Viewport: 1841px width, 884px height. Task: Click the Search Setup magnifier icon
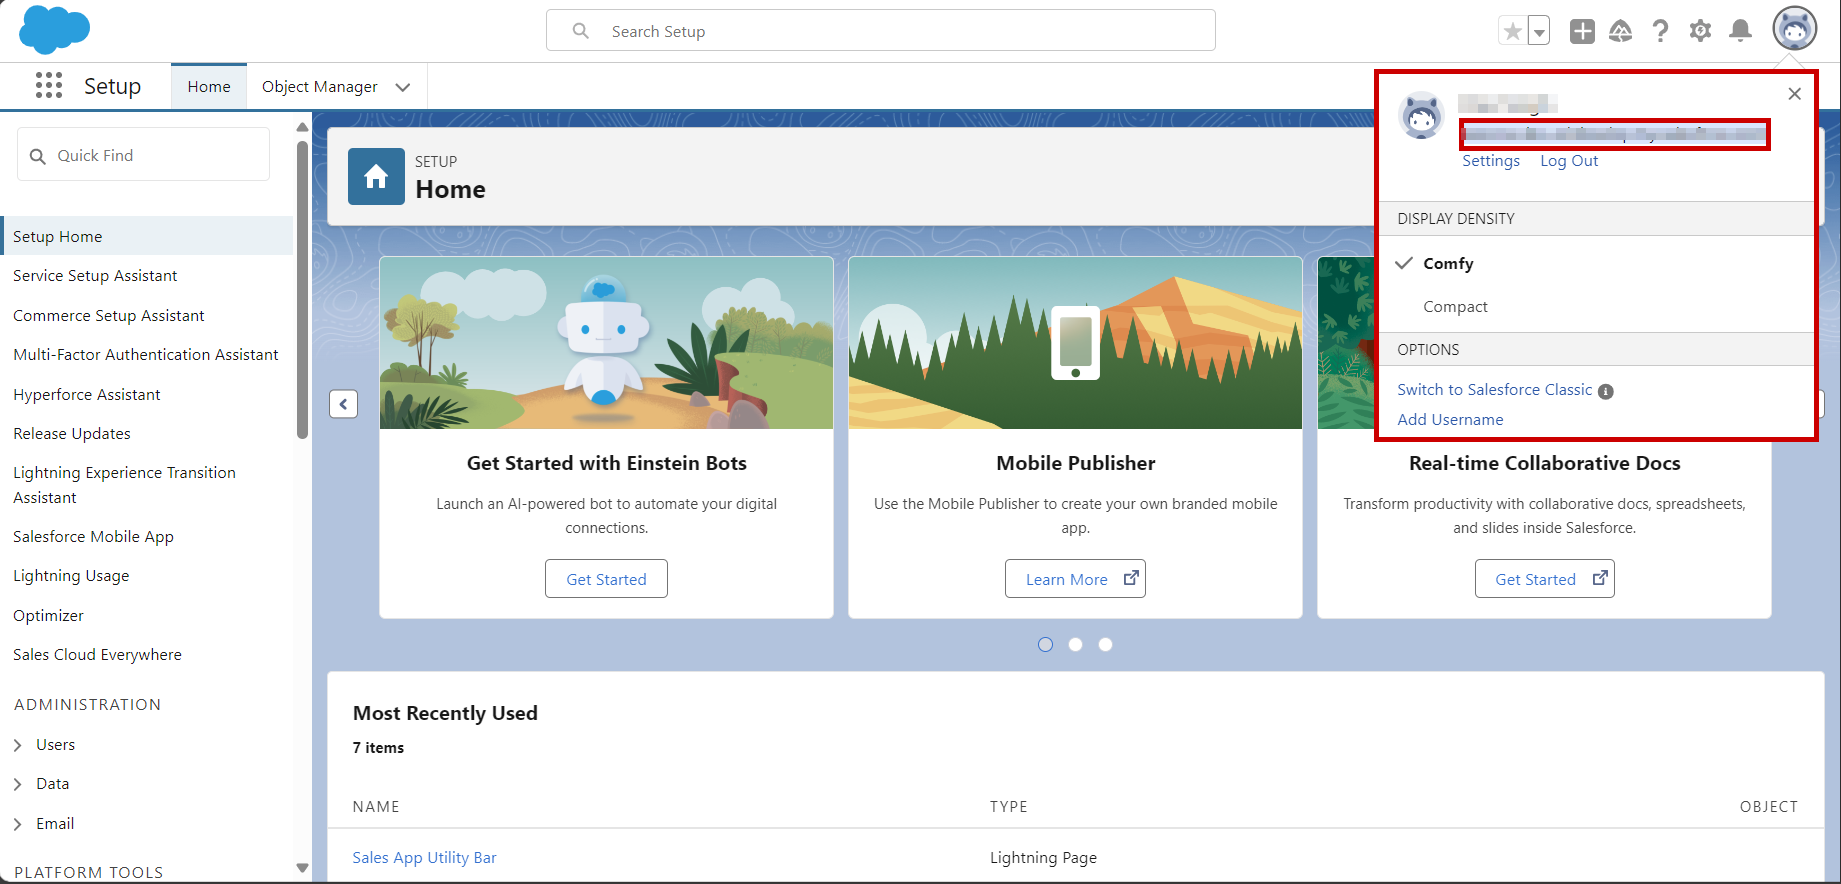(x=581, y=31)
